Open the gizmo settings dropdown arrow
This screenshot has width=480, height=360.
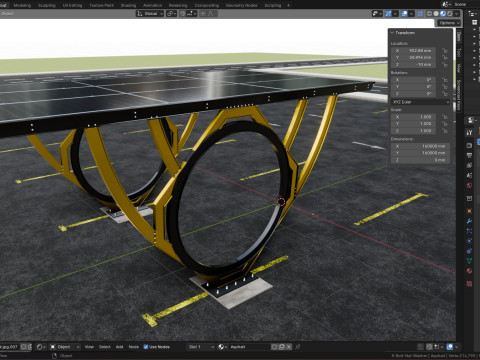[x=395, y=13]
